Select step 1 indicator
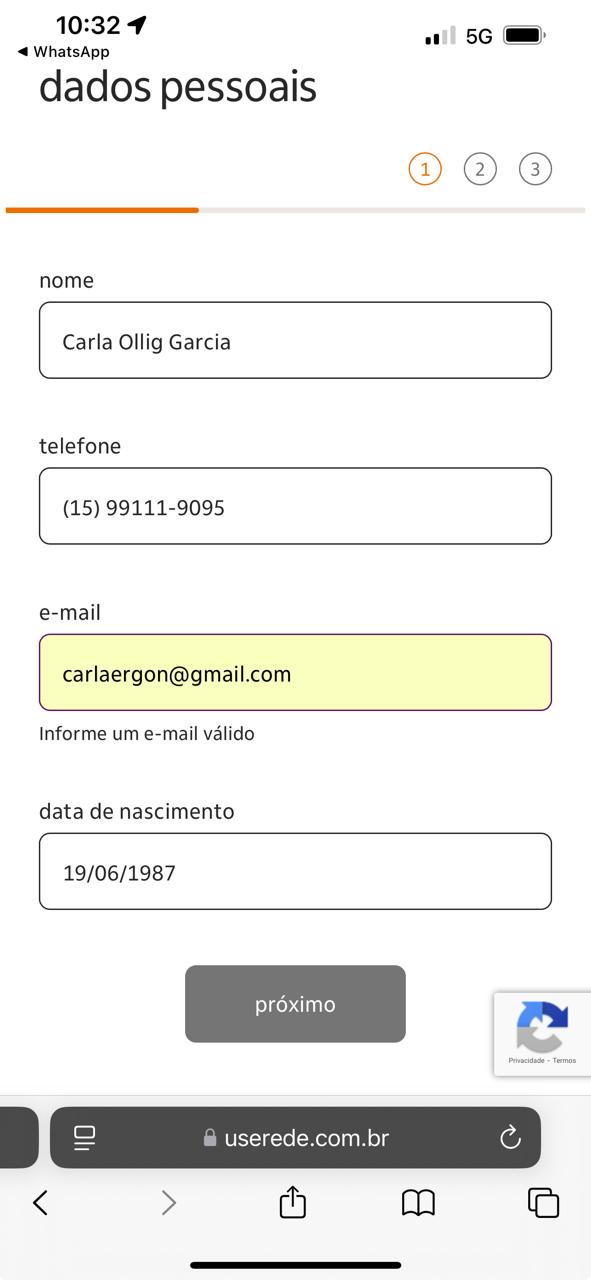This screenshot has width=591, height=1280. click(425, 168)
